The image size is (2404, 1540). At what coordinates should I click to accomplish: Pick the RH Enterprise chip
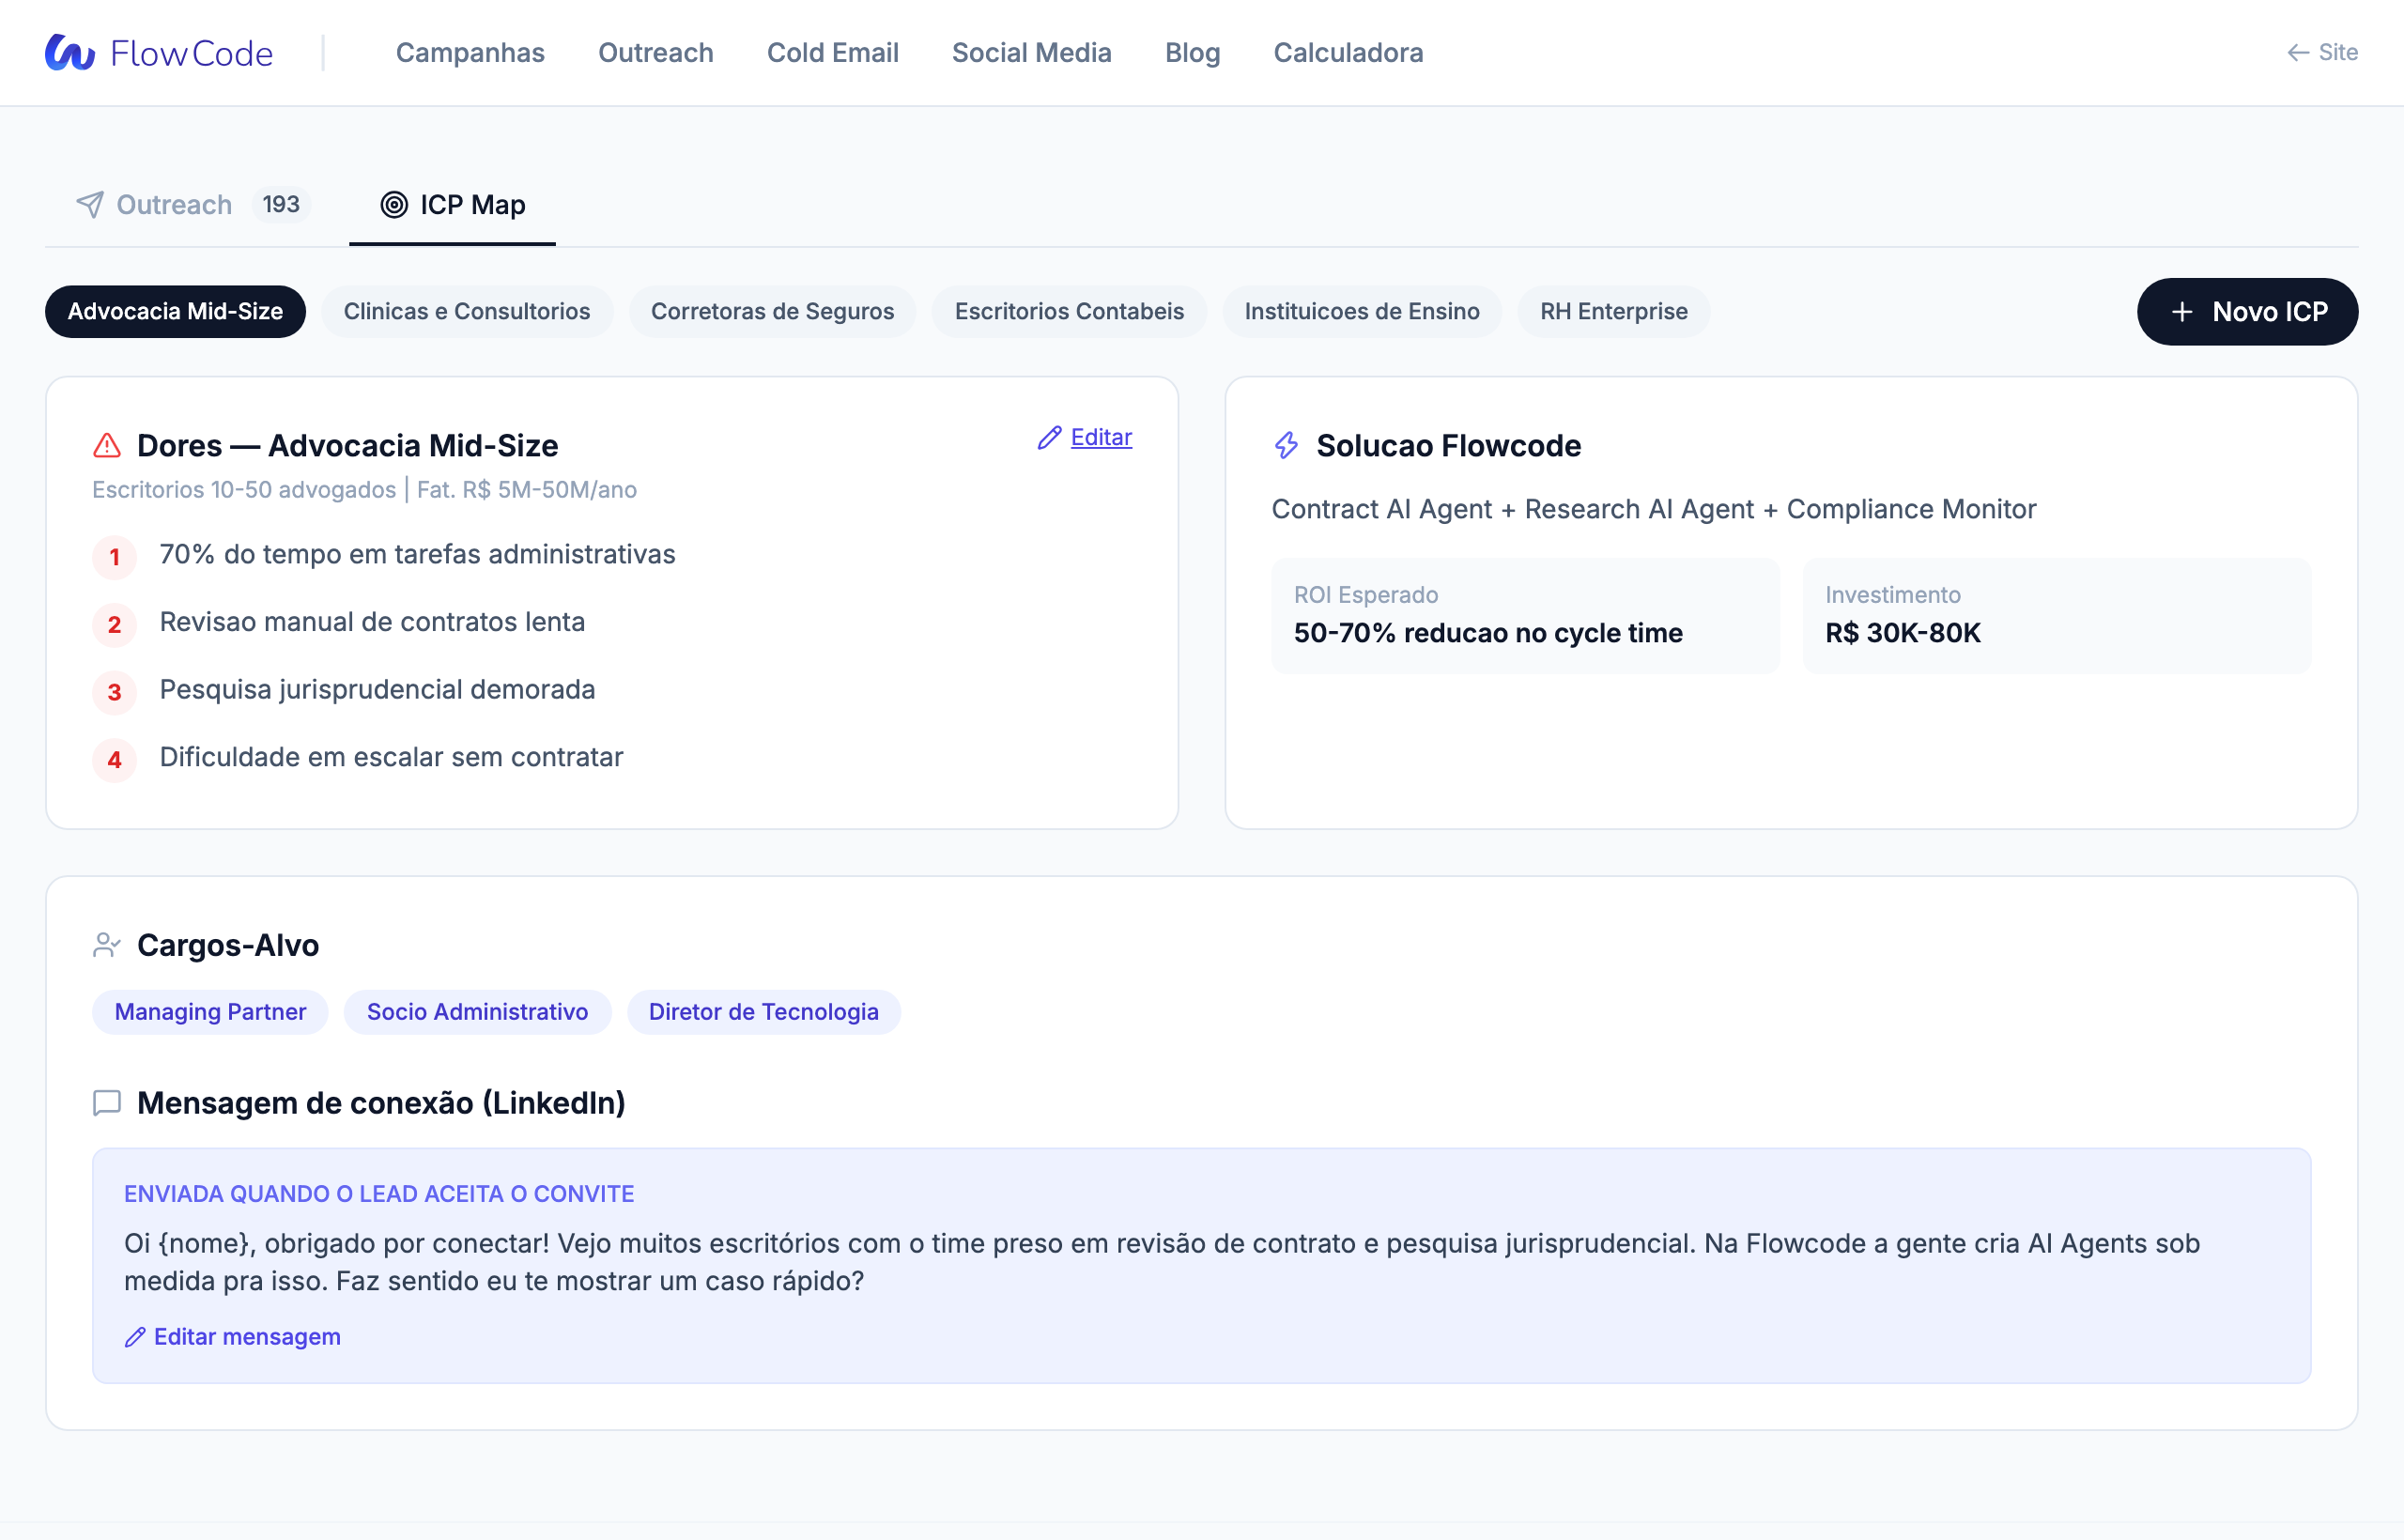(x=1614, y=312)
